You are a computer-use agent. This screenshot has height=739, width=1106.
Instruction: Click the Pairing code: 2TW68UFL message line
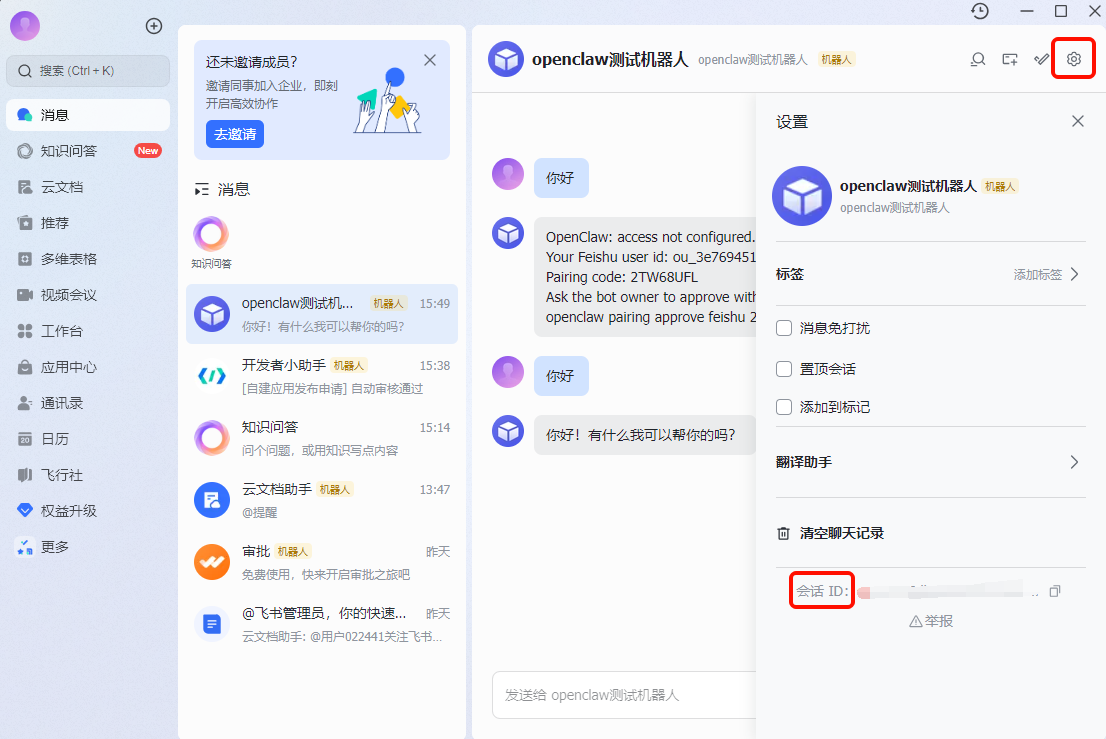(621, 277)
